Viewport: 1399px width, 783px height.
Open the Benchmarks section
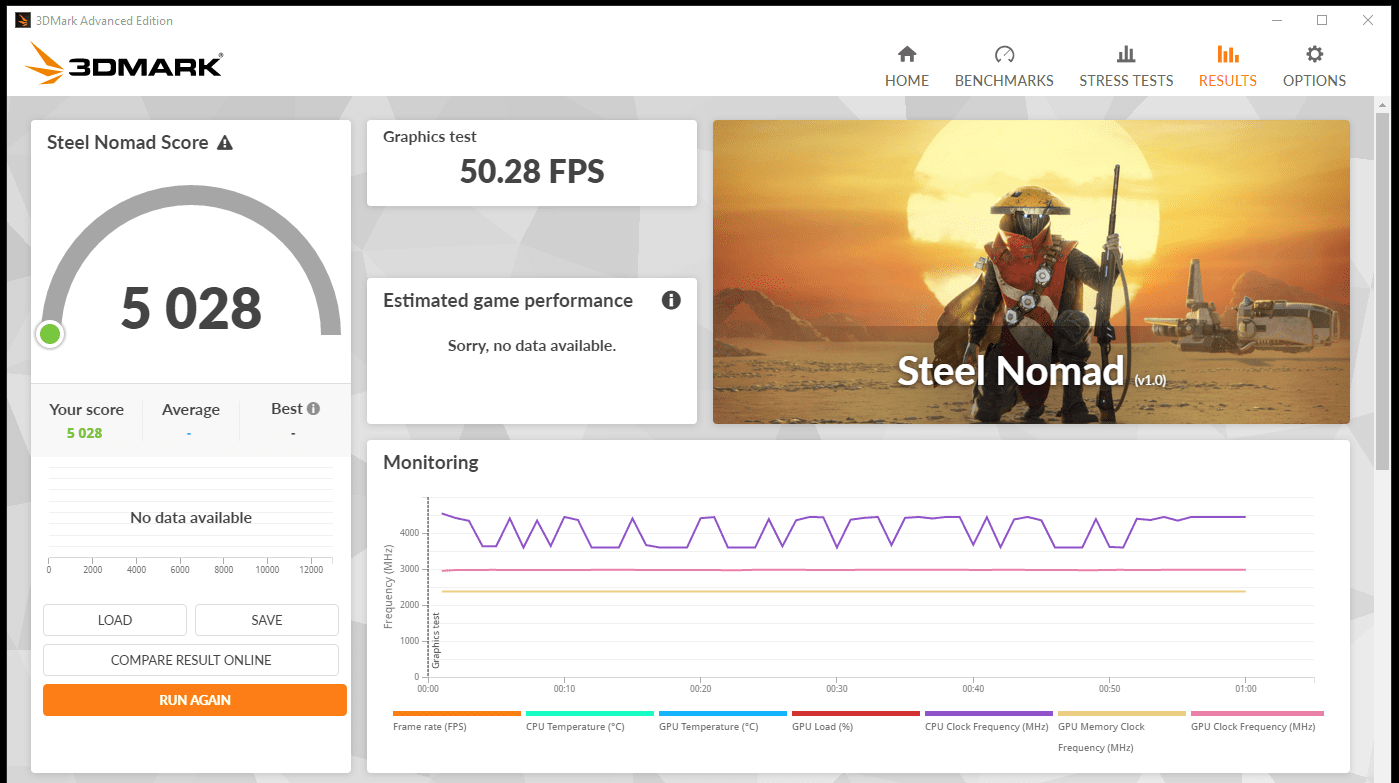pos(1004,67)
